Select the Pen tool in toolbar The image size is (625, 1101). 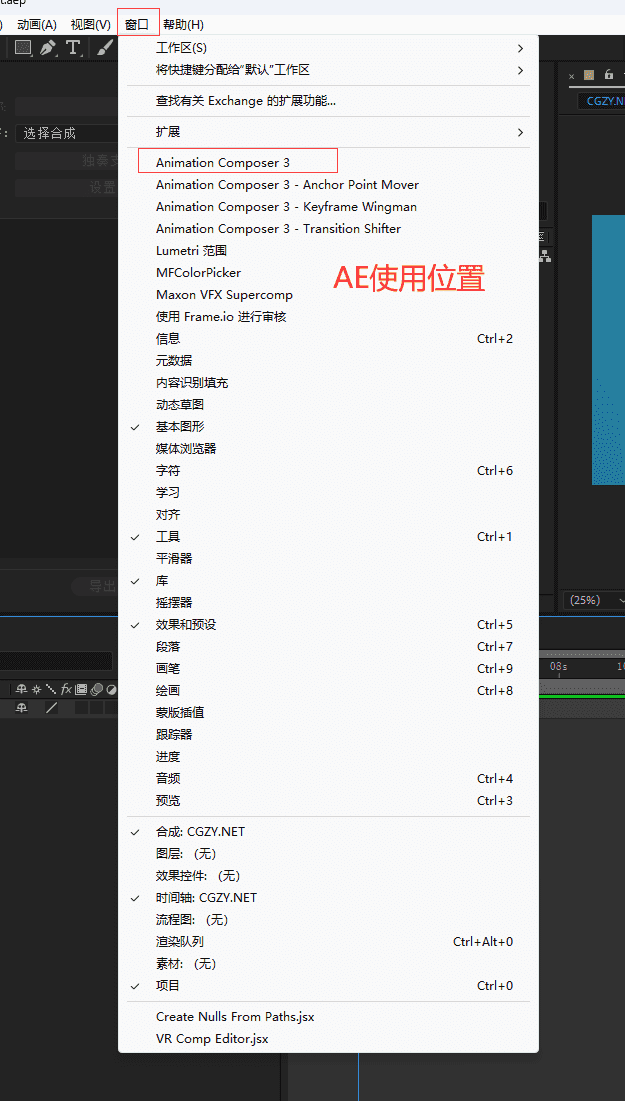coord(48,47)
